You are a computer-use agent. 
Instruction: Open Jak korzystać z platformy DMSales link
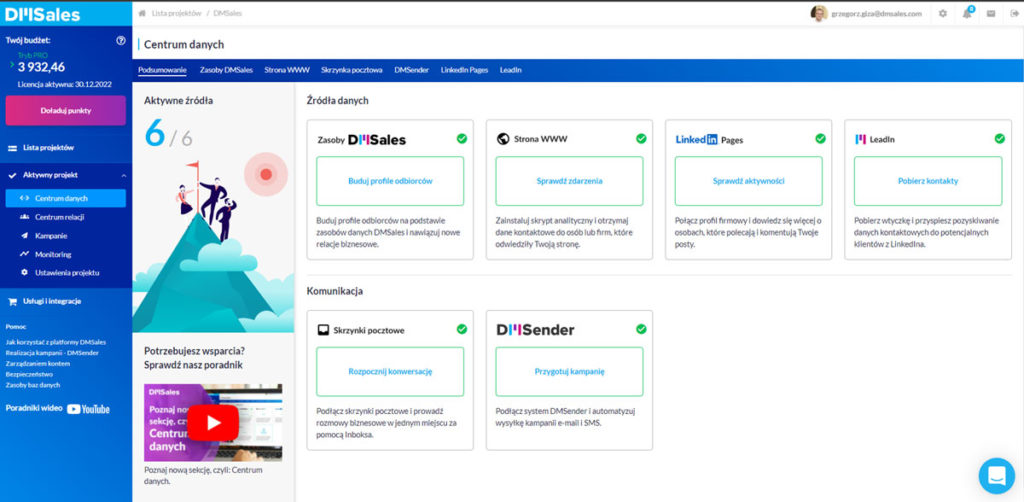click(56, 341)
